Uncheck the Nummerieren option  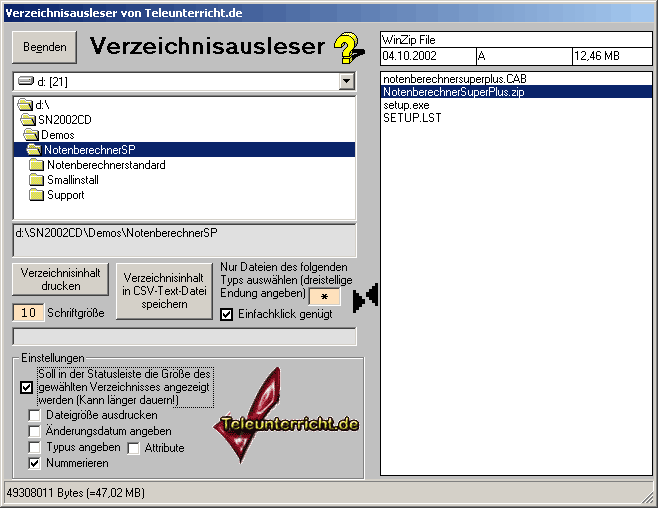point(35,463)
